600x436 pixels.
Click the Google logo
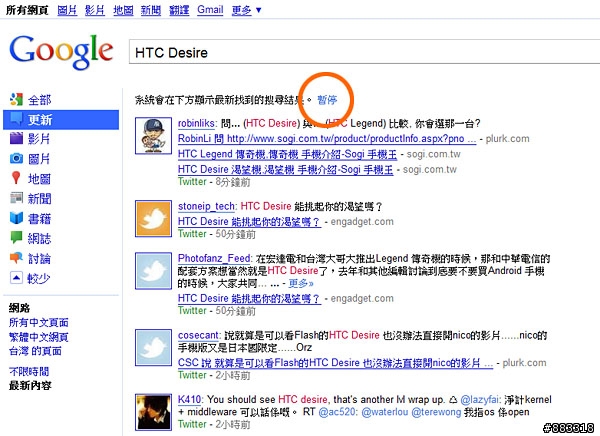pyautogui.click(x=61, y=52)
